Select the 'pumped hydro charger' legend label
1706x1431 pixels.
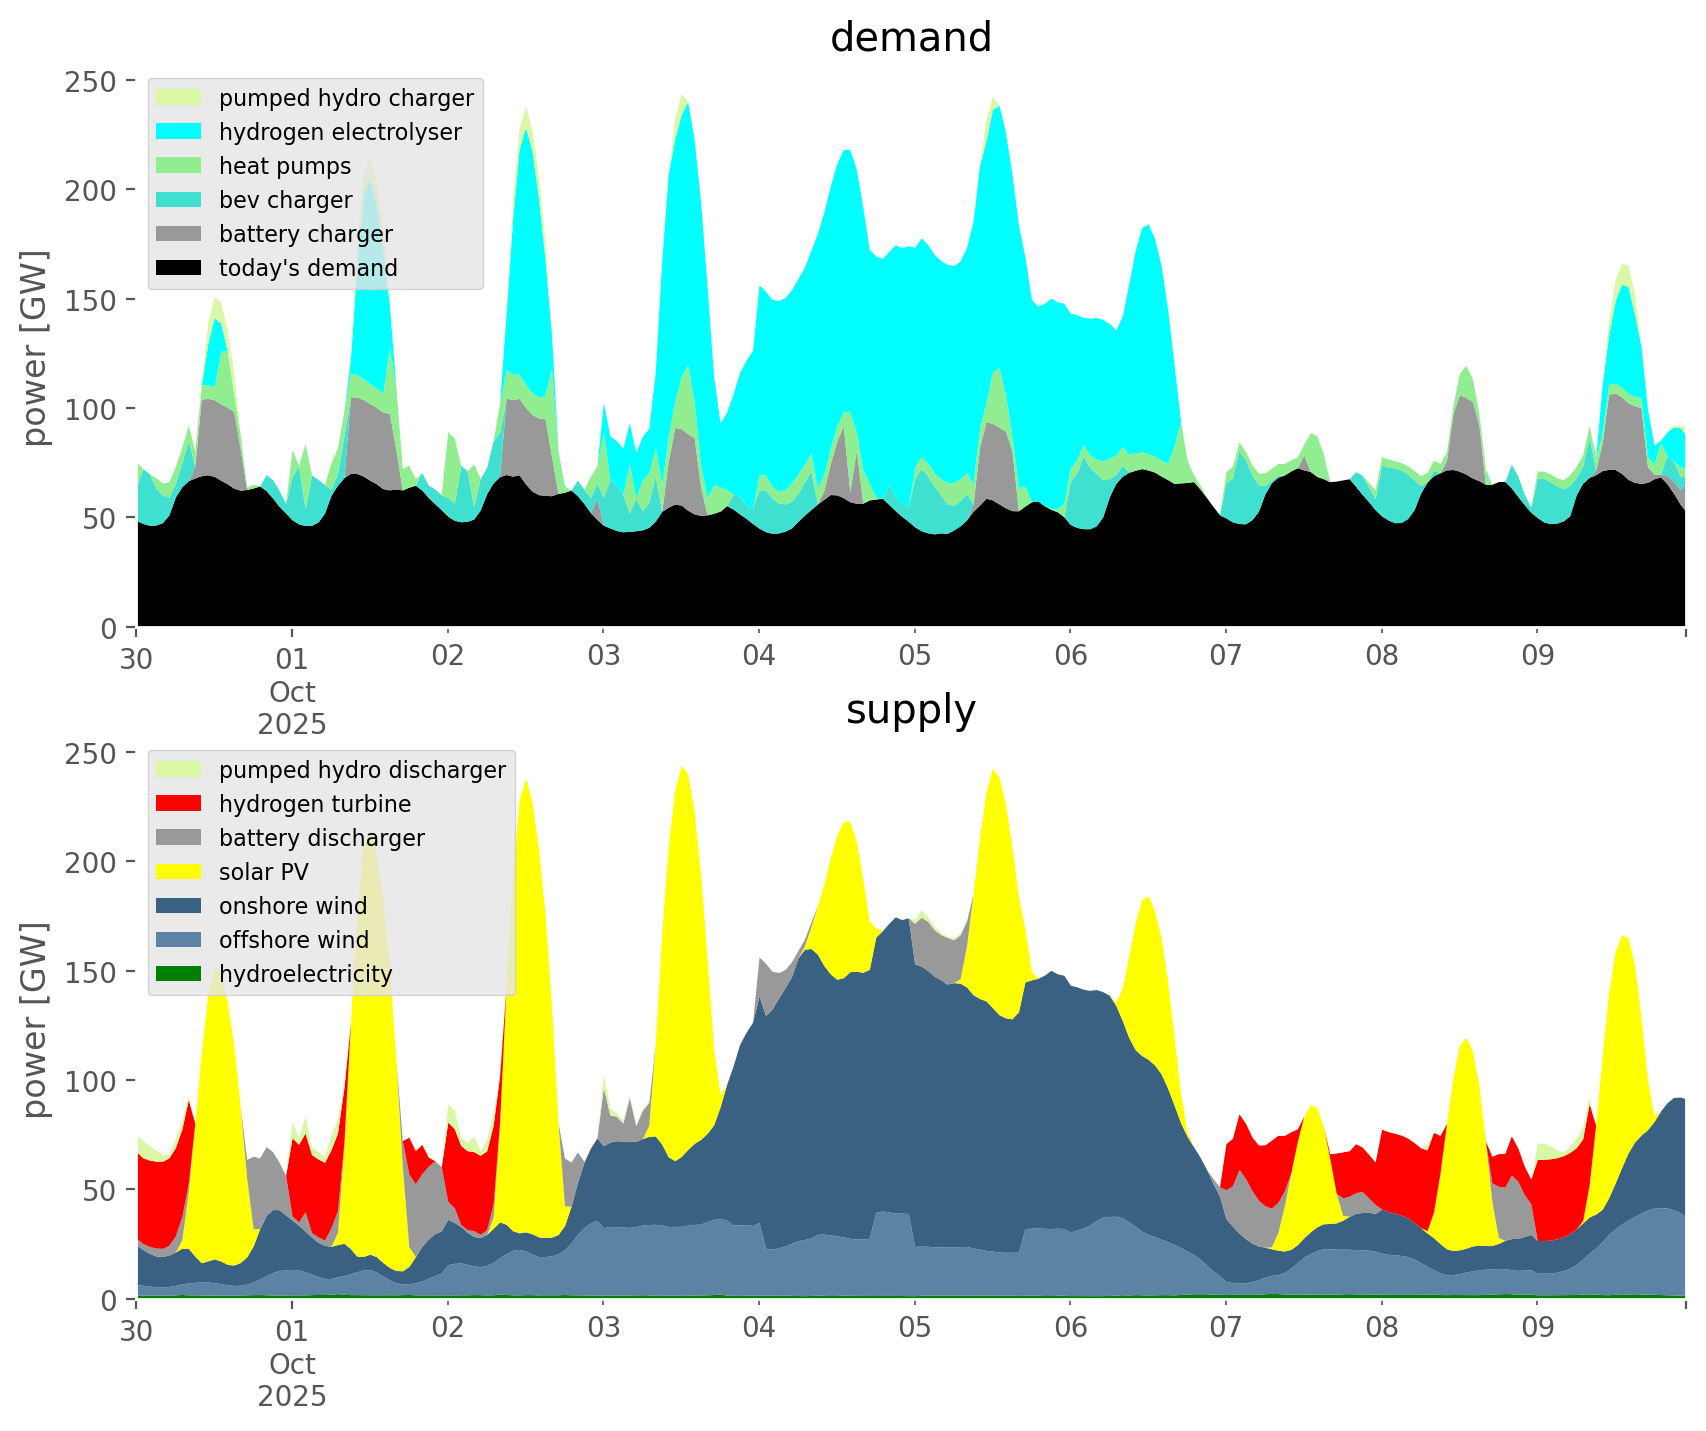click(x=346, y=98)
